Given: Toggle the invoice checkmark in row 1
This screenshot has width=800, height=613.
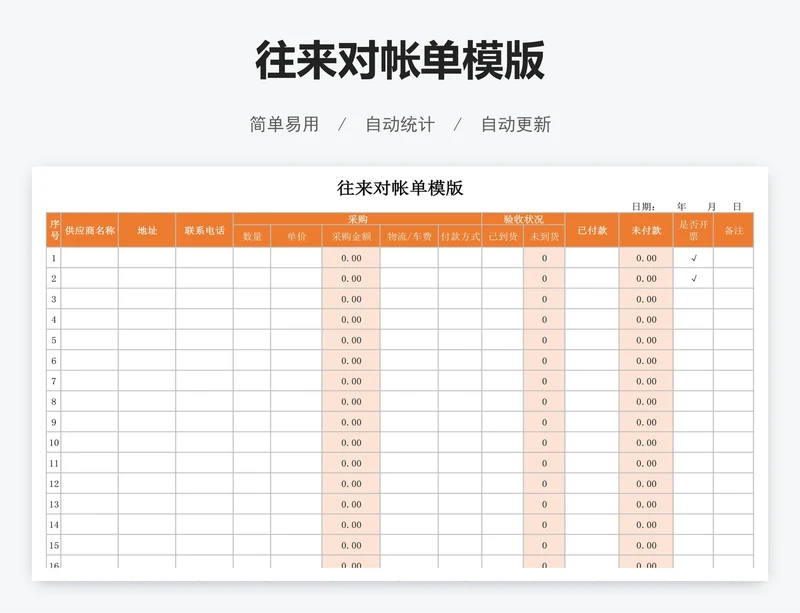Looking at the screenshot, I should 693,258.
